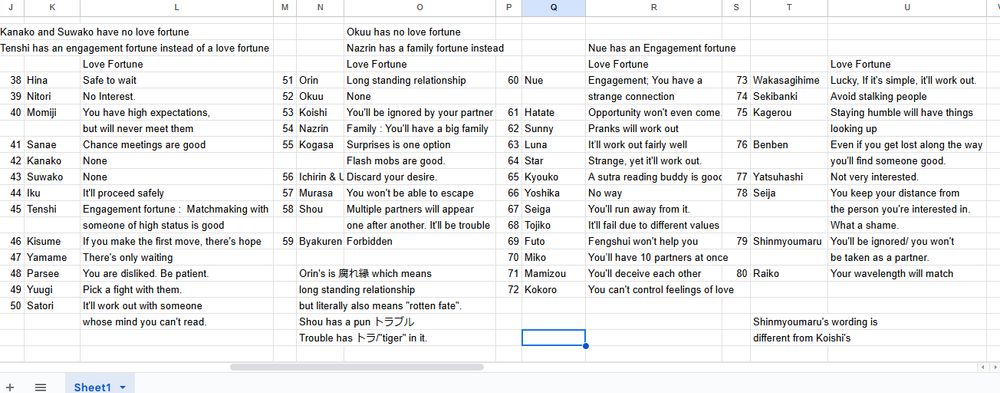Select column U header
The image size is (1000, 393).
click(907, 8)
